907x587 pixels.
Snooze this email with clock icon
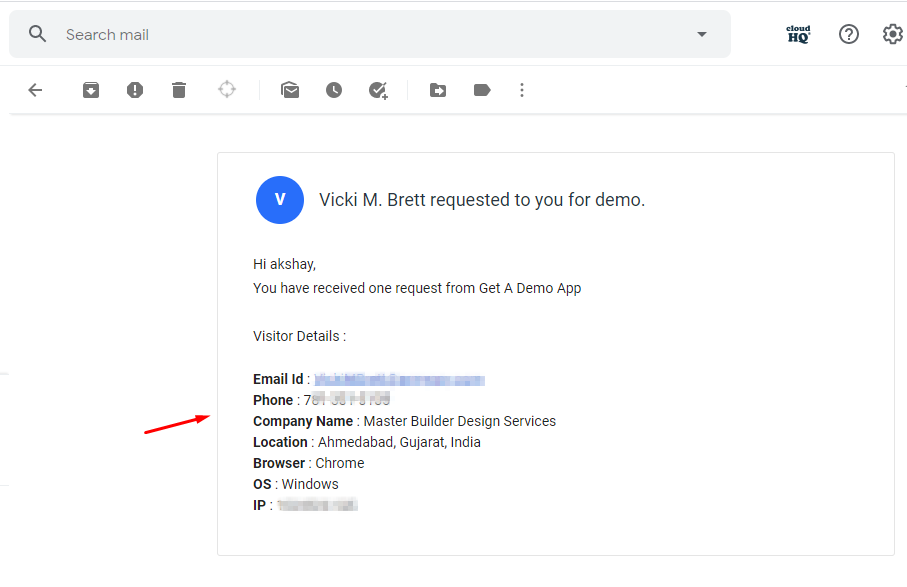pos(334,90)
